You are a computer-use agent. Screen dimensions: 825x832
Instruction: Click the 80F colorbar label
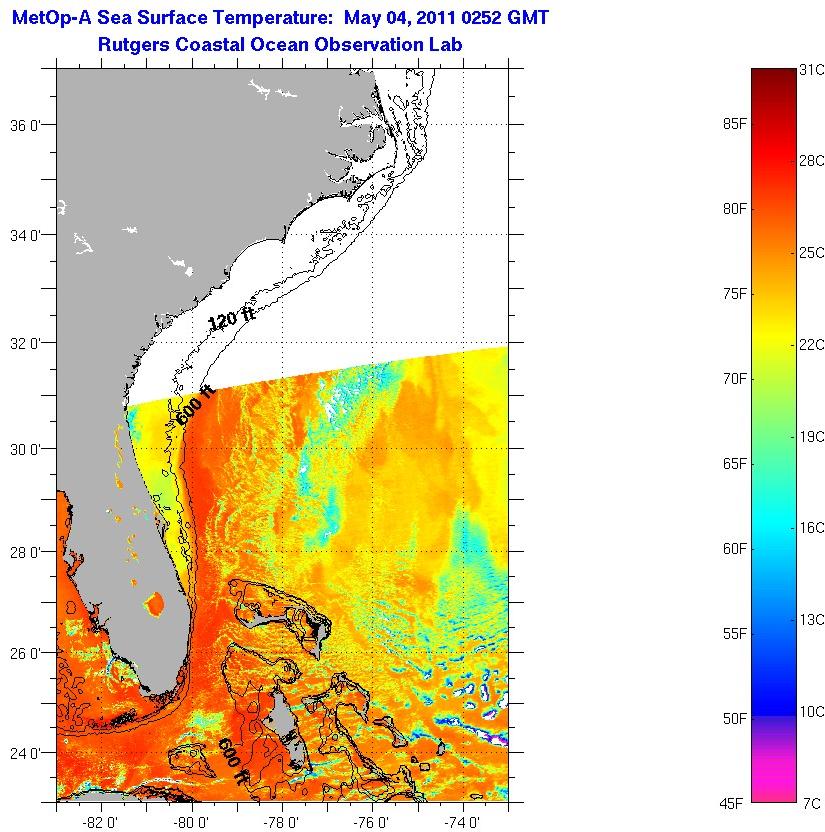coord(734,209)
